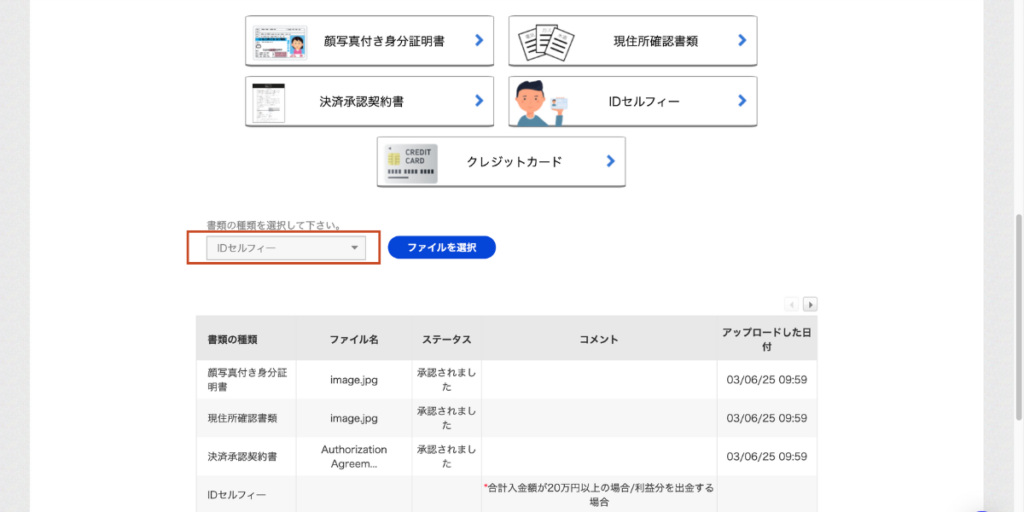Click the payment authorization agreement document icon

270,101
